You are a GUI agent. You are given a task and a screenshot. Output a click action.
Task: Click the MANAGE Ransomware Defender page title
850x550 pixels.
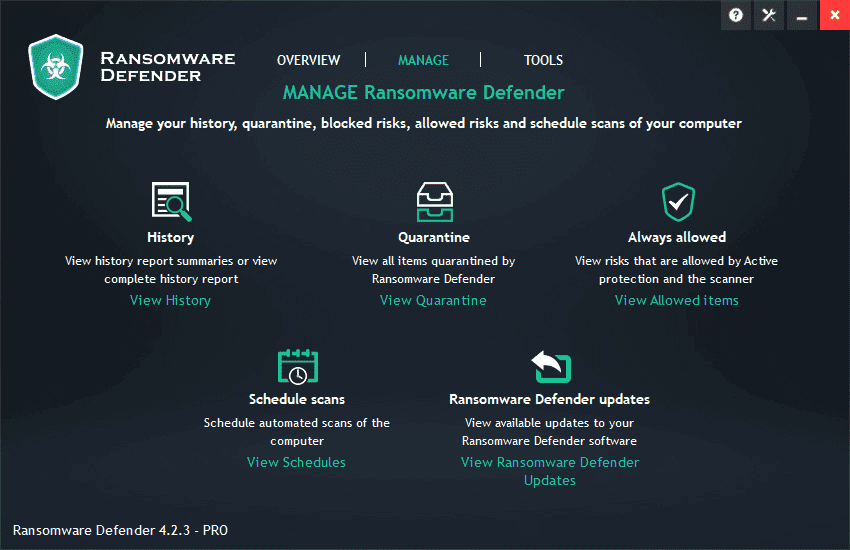424,93
